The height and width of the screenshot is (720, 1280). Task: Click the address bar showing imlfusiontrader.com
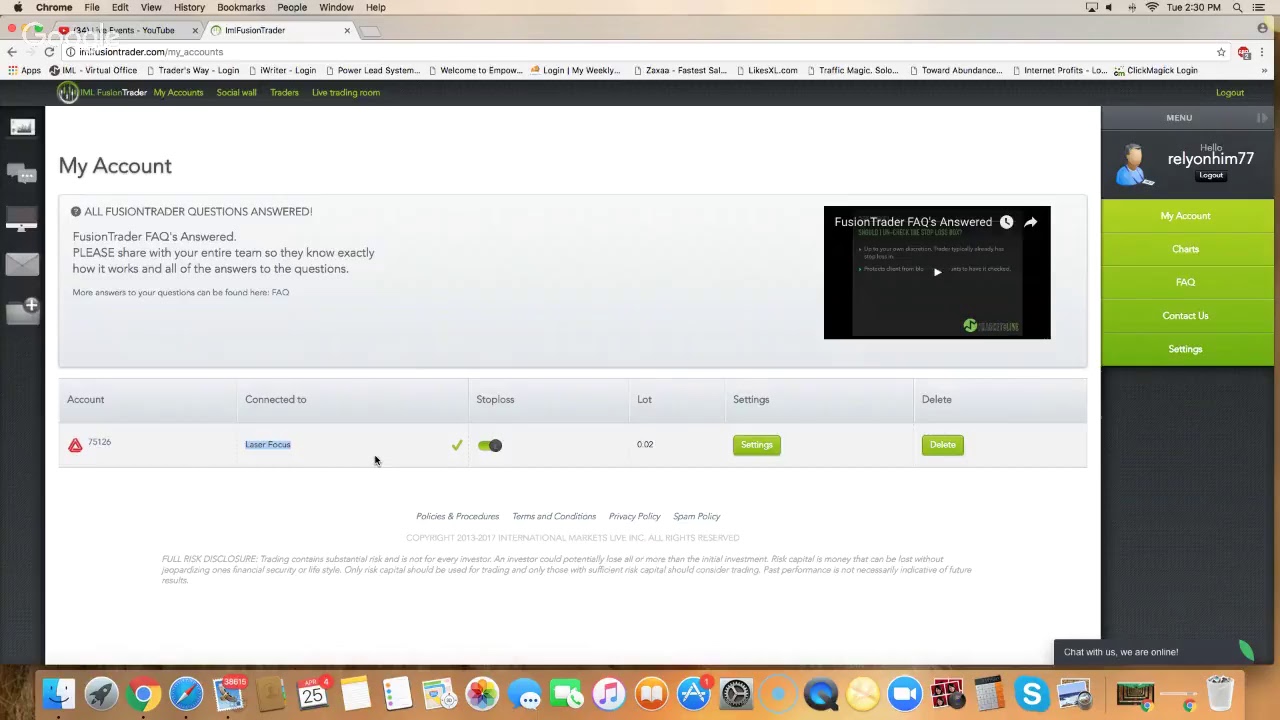coord(640,52)
